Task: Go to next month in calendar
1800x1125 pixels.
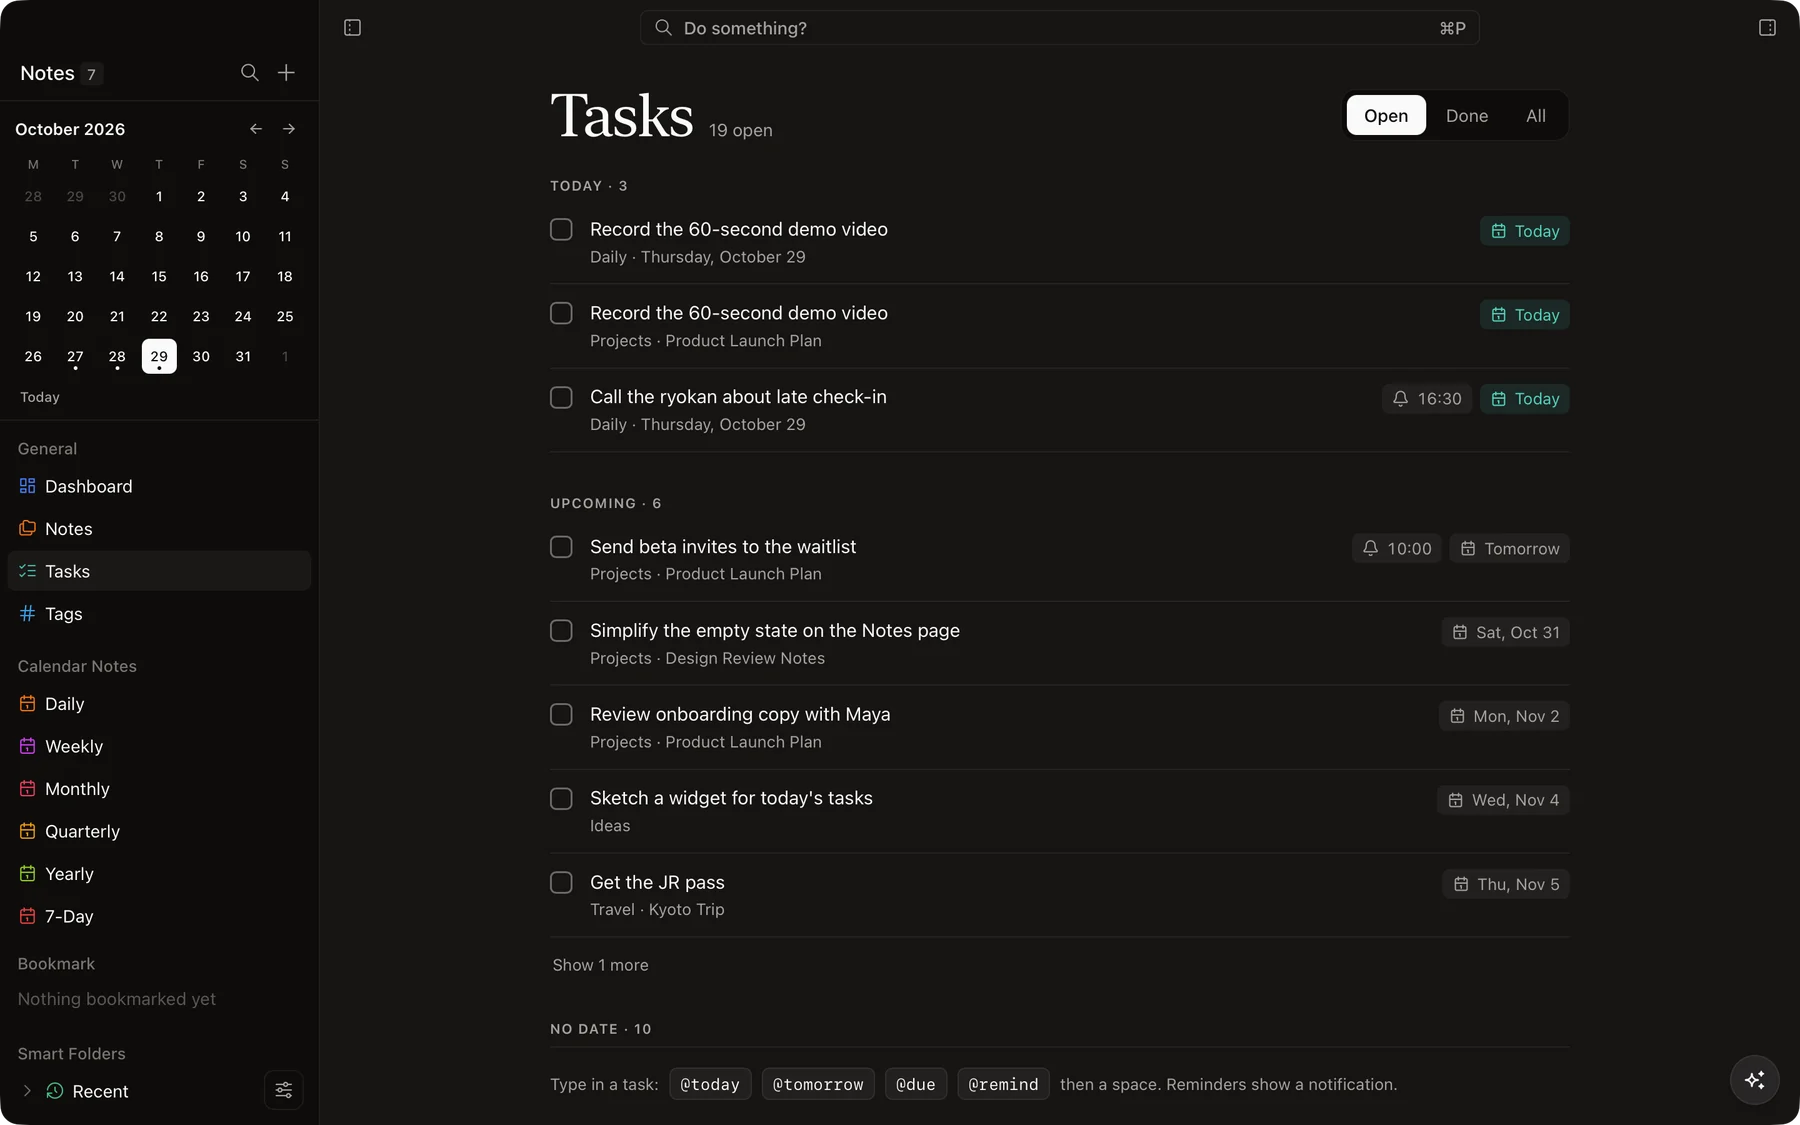Action: 289,129
